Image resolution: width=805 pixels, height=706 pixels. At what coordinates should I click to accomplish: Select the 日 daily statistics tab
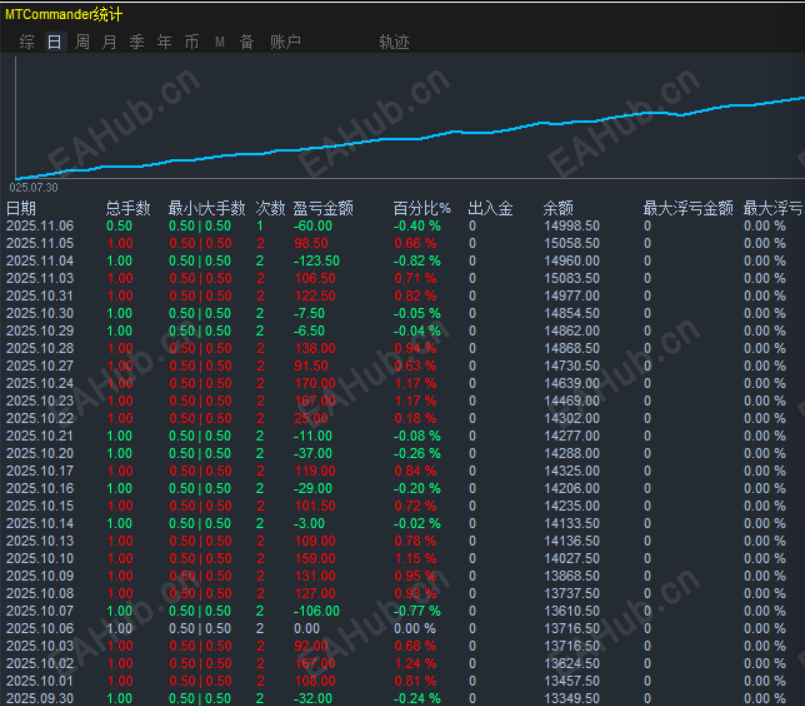click(x=54, y=42)
